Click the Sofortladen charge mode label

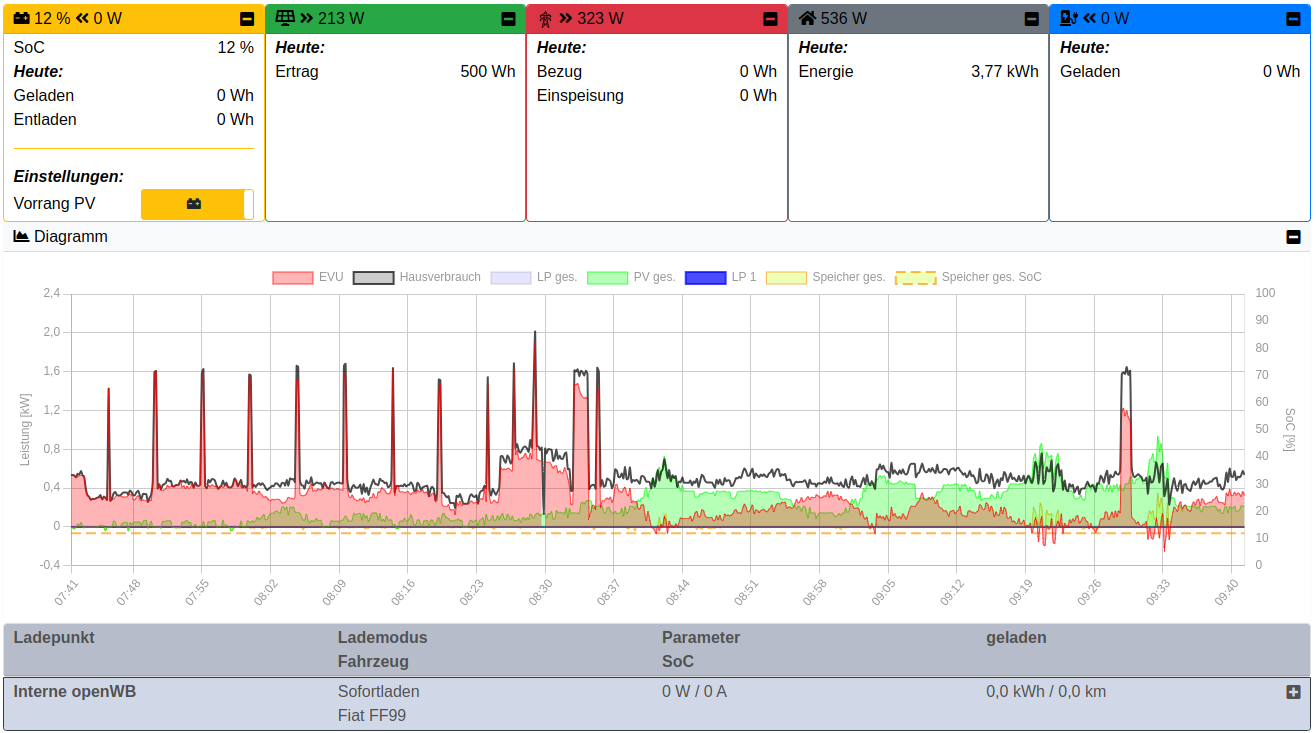click(379, 692)
